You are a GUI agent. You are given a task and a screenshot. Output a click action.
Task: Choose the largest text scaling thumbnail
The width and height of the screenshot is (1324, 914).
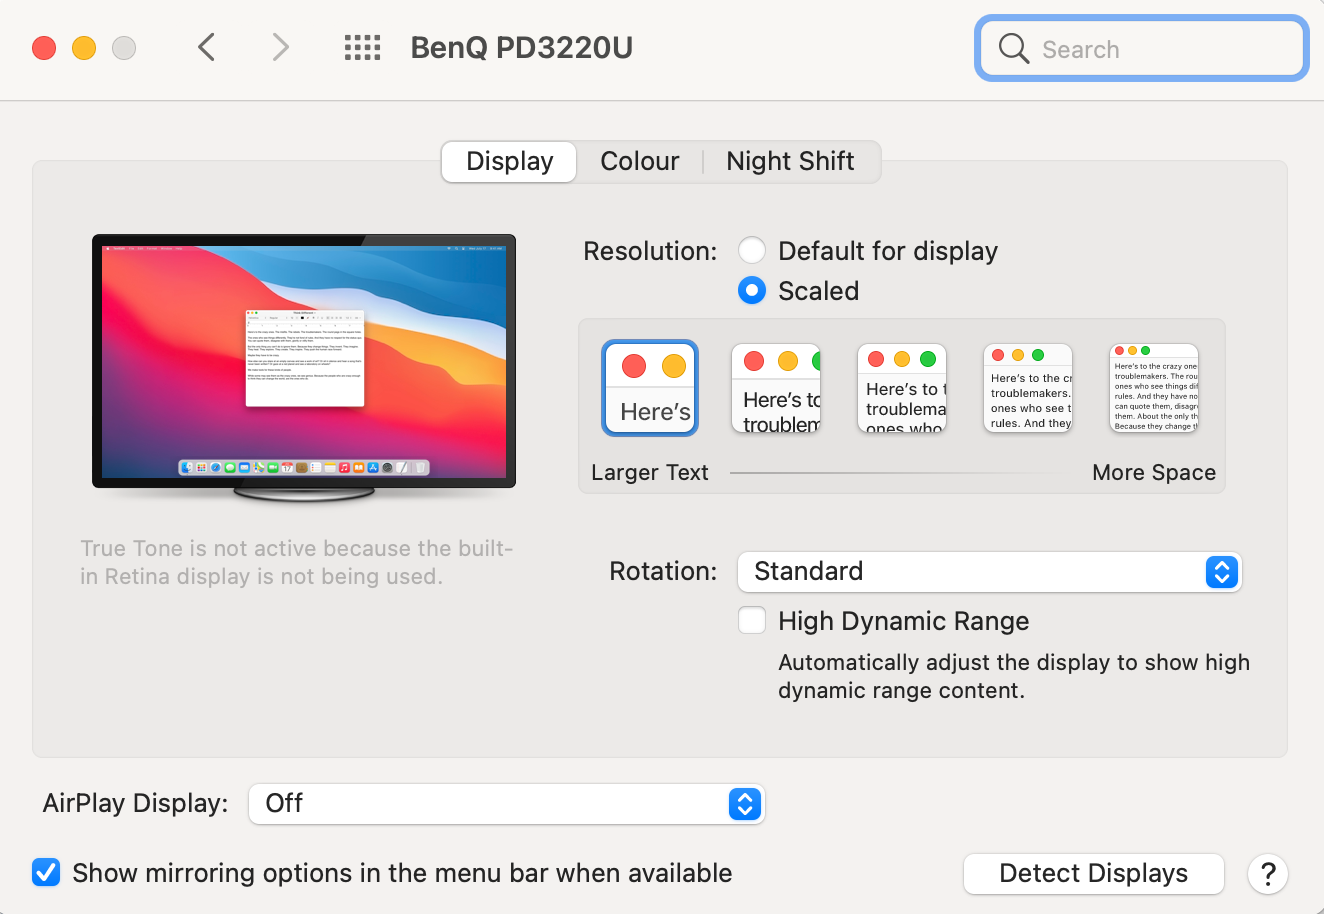coord(650,388)
